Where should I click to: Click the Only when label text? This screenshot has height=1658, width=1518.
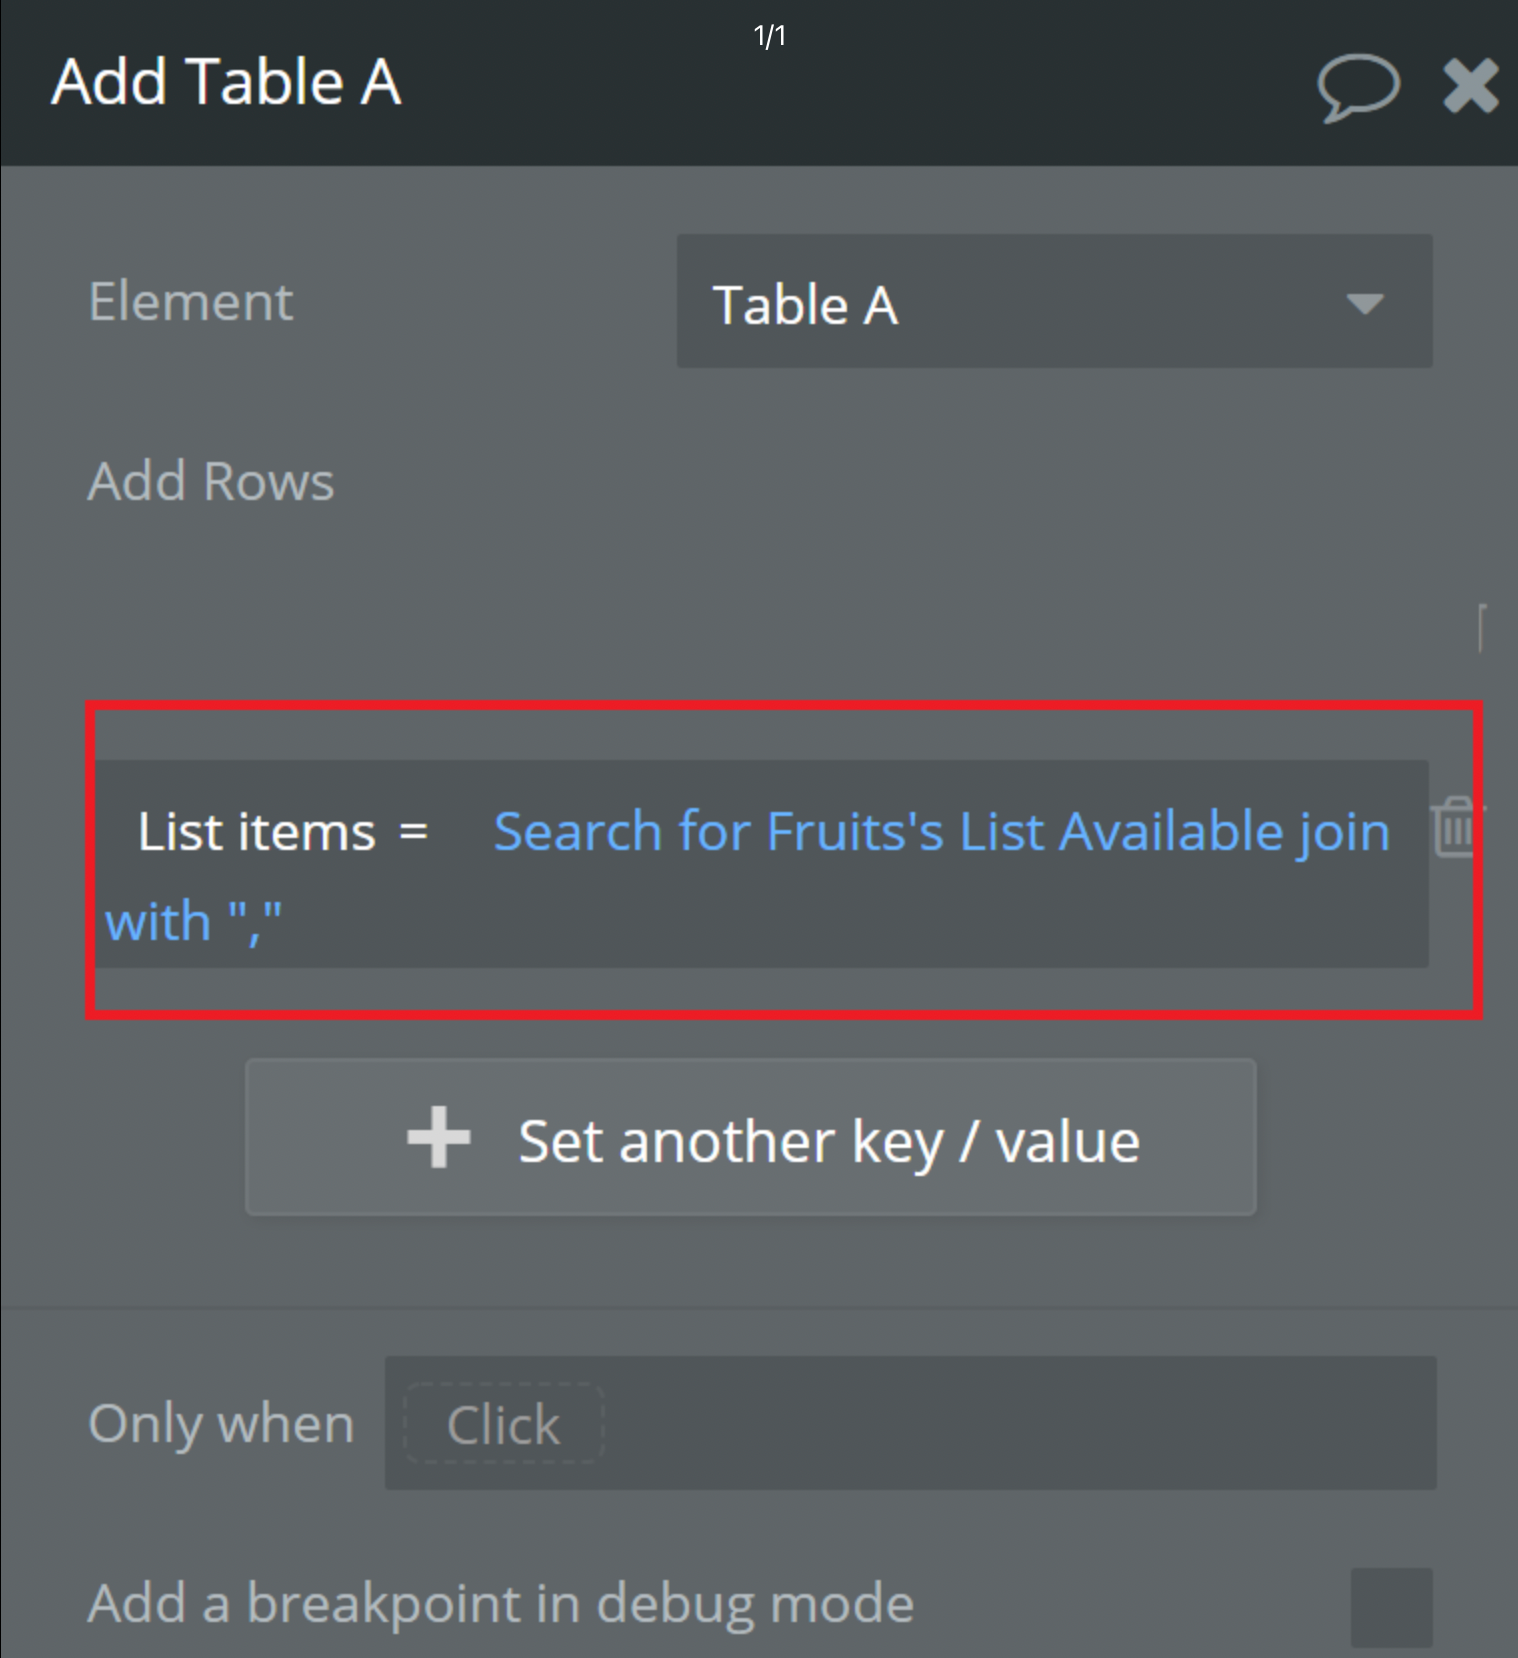pyautogui.click(x=221, y=1424)
